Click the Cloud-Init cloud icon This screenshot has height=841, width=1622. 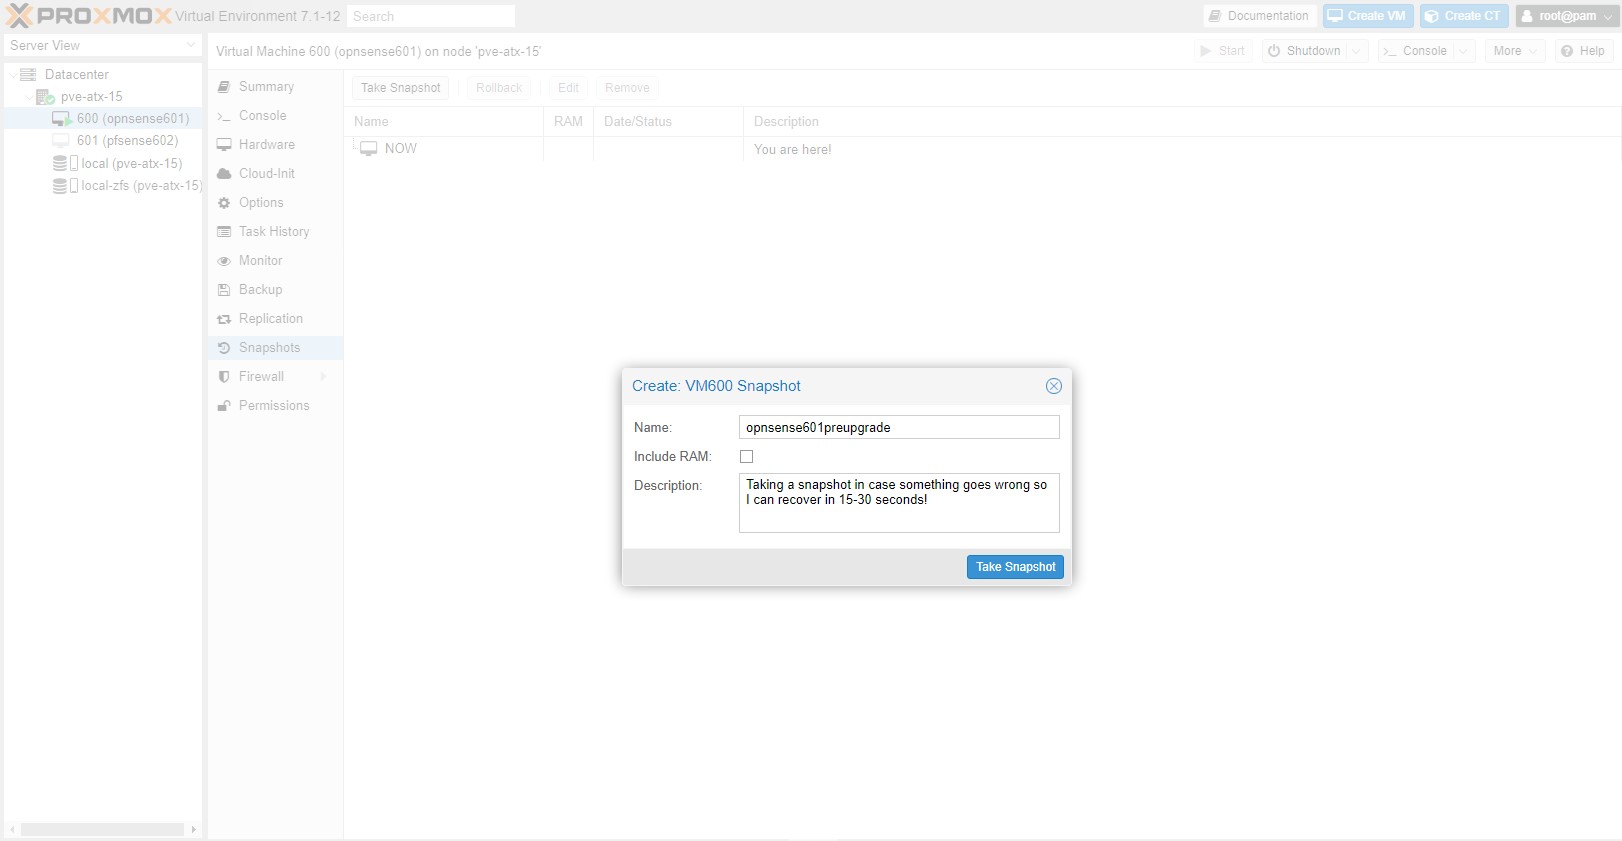(x=224, y=174)
